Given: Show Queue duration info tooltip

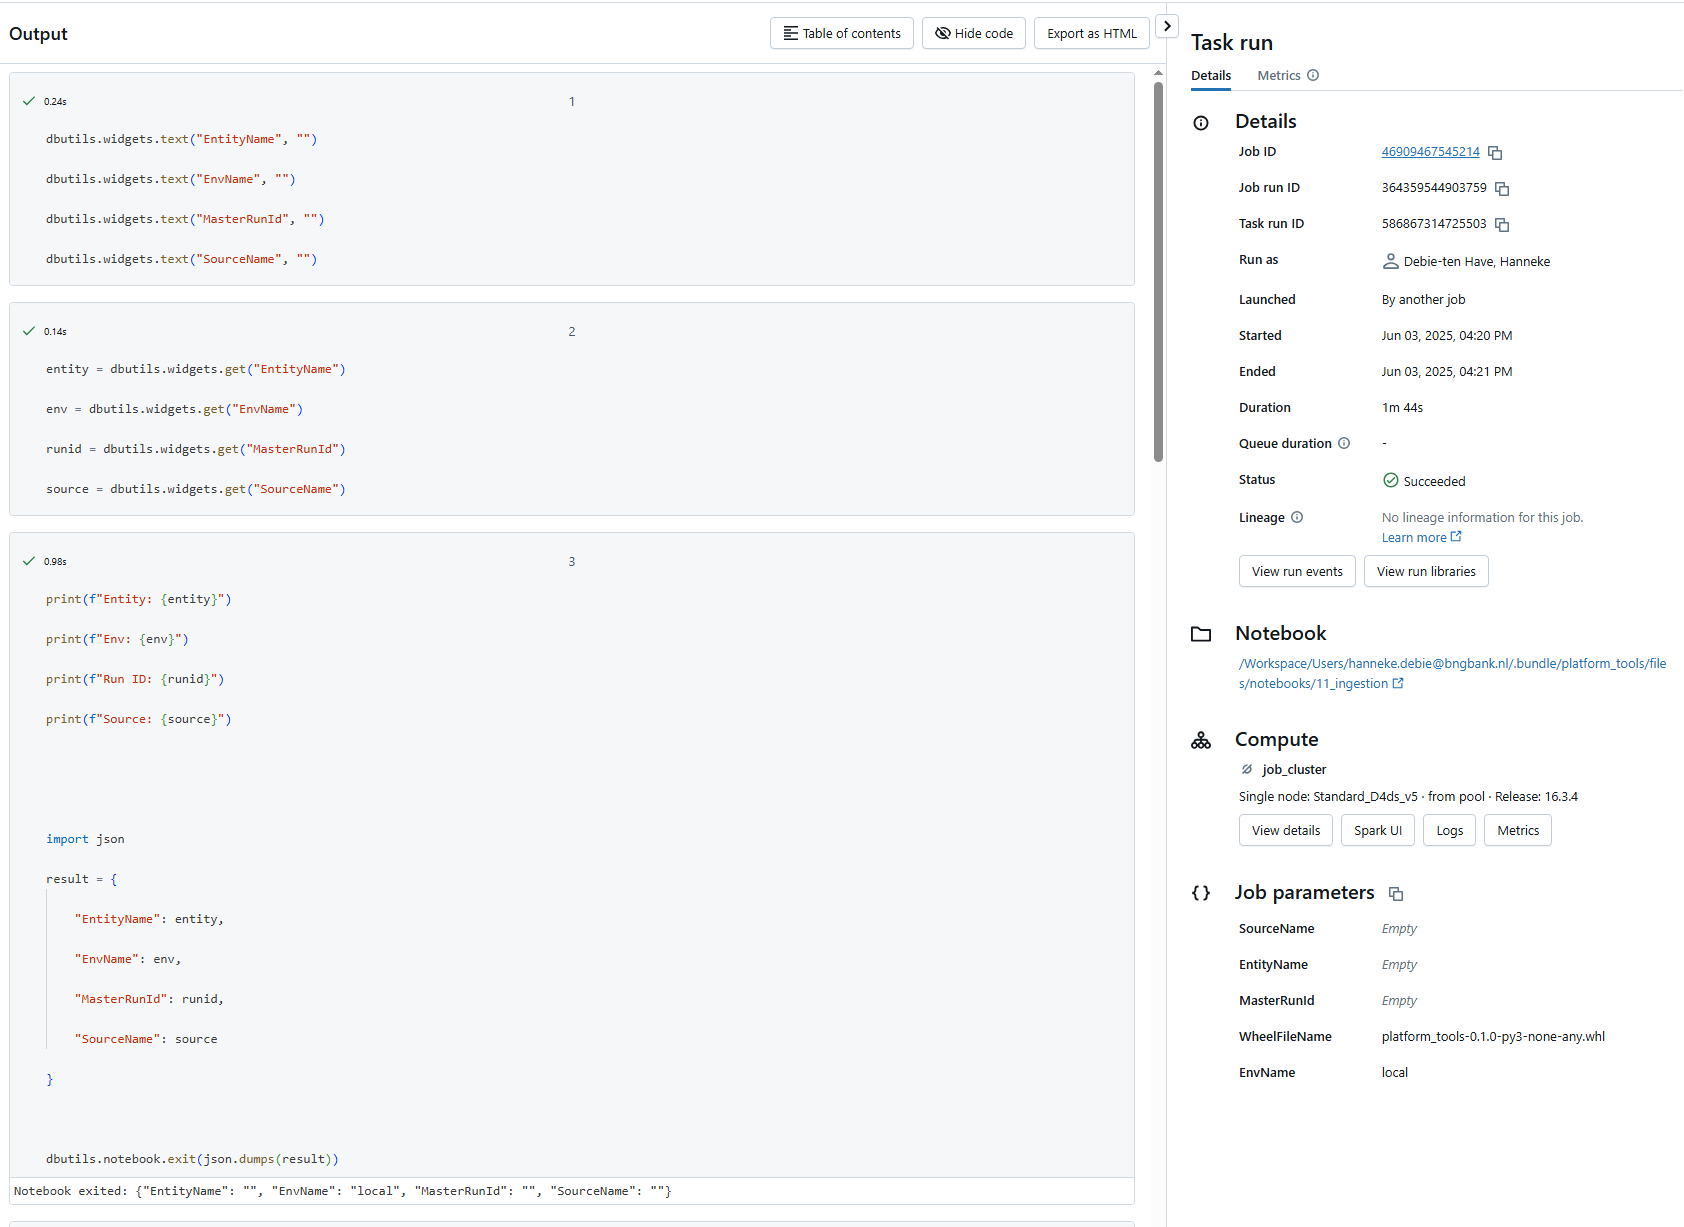Looking at the screenshot, I should 1344,443.
